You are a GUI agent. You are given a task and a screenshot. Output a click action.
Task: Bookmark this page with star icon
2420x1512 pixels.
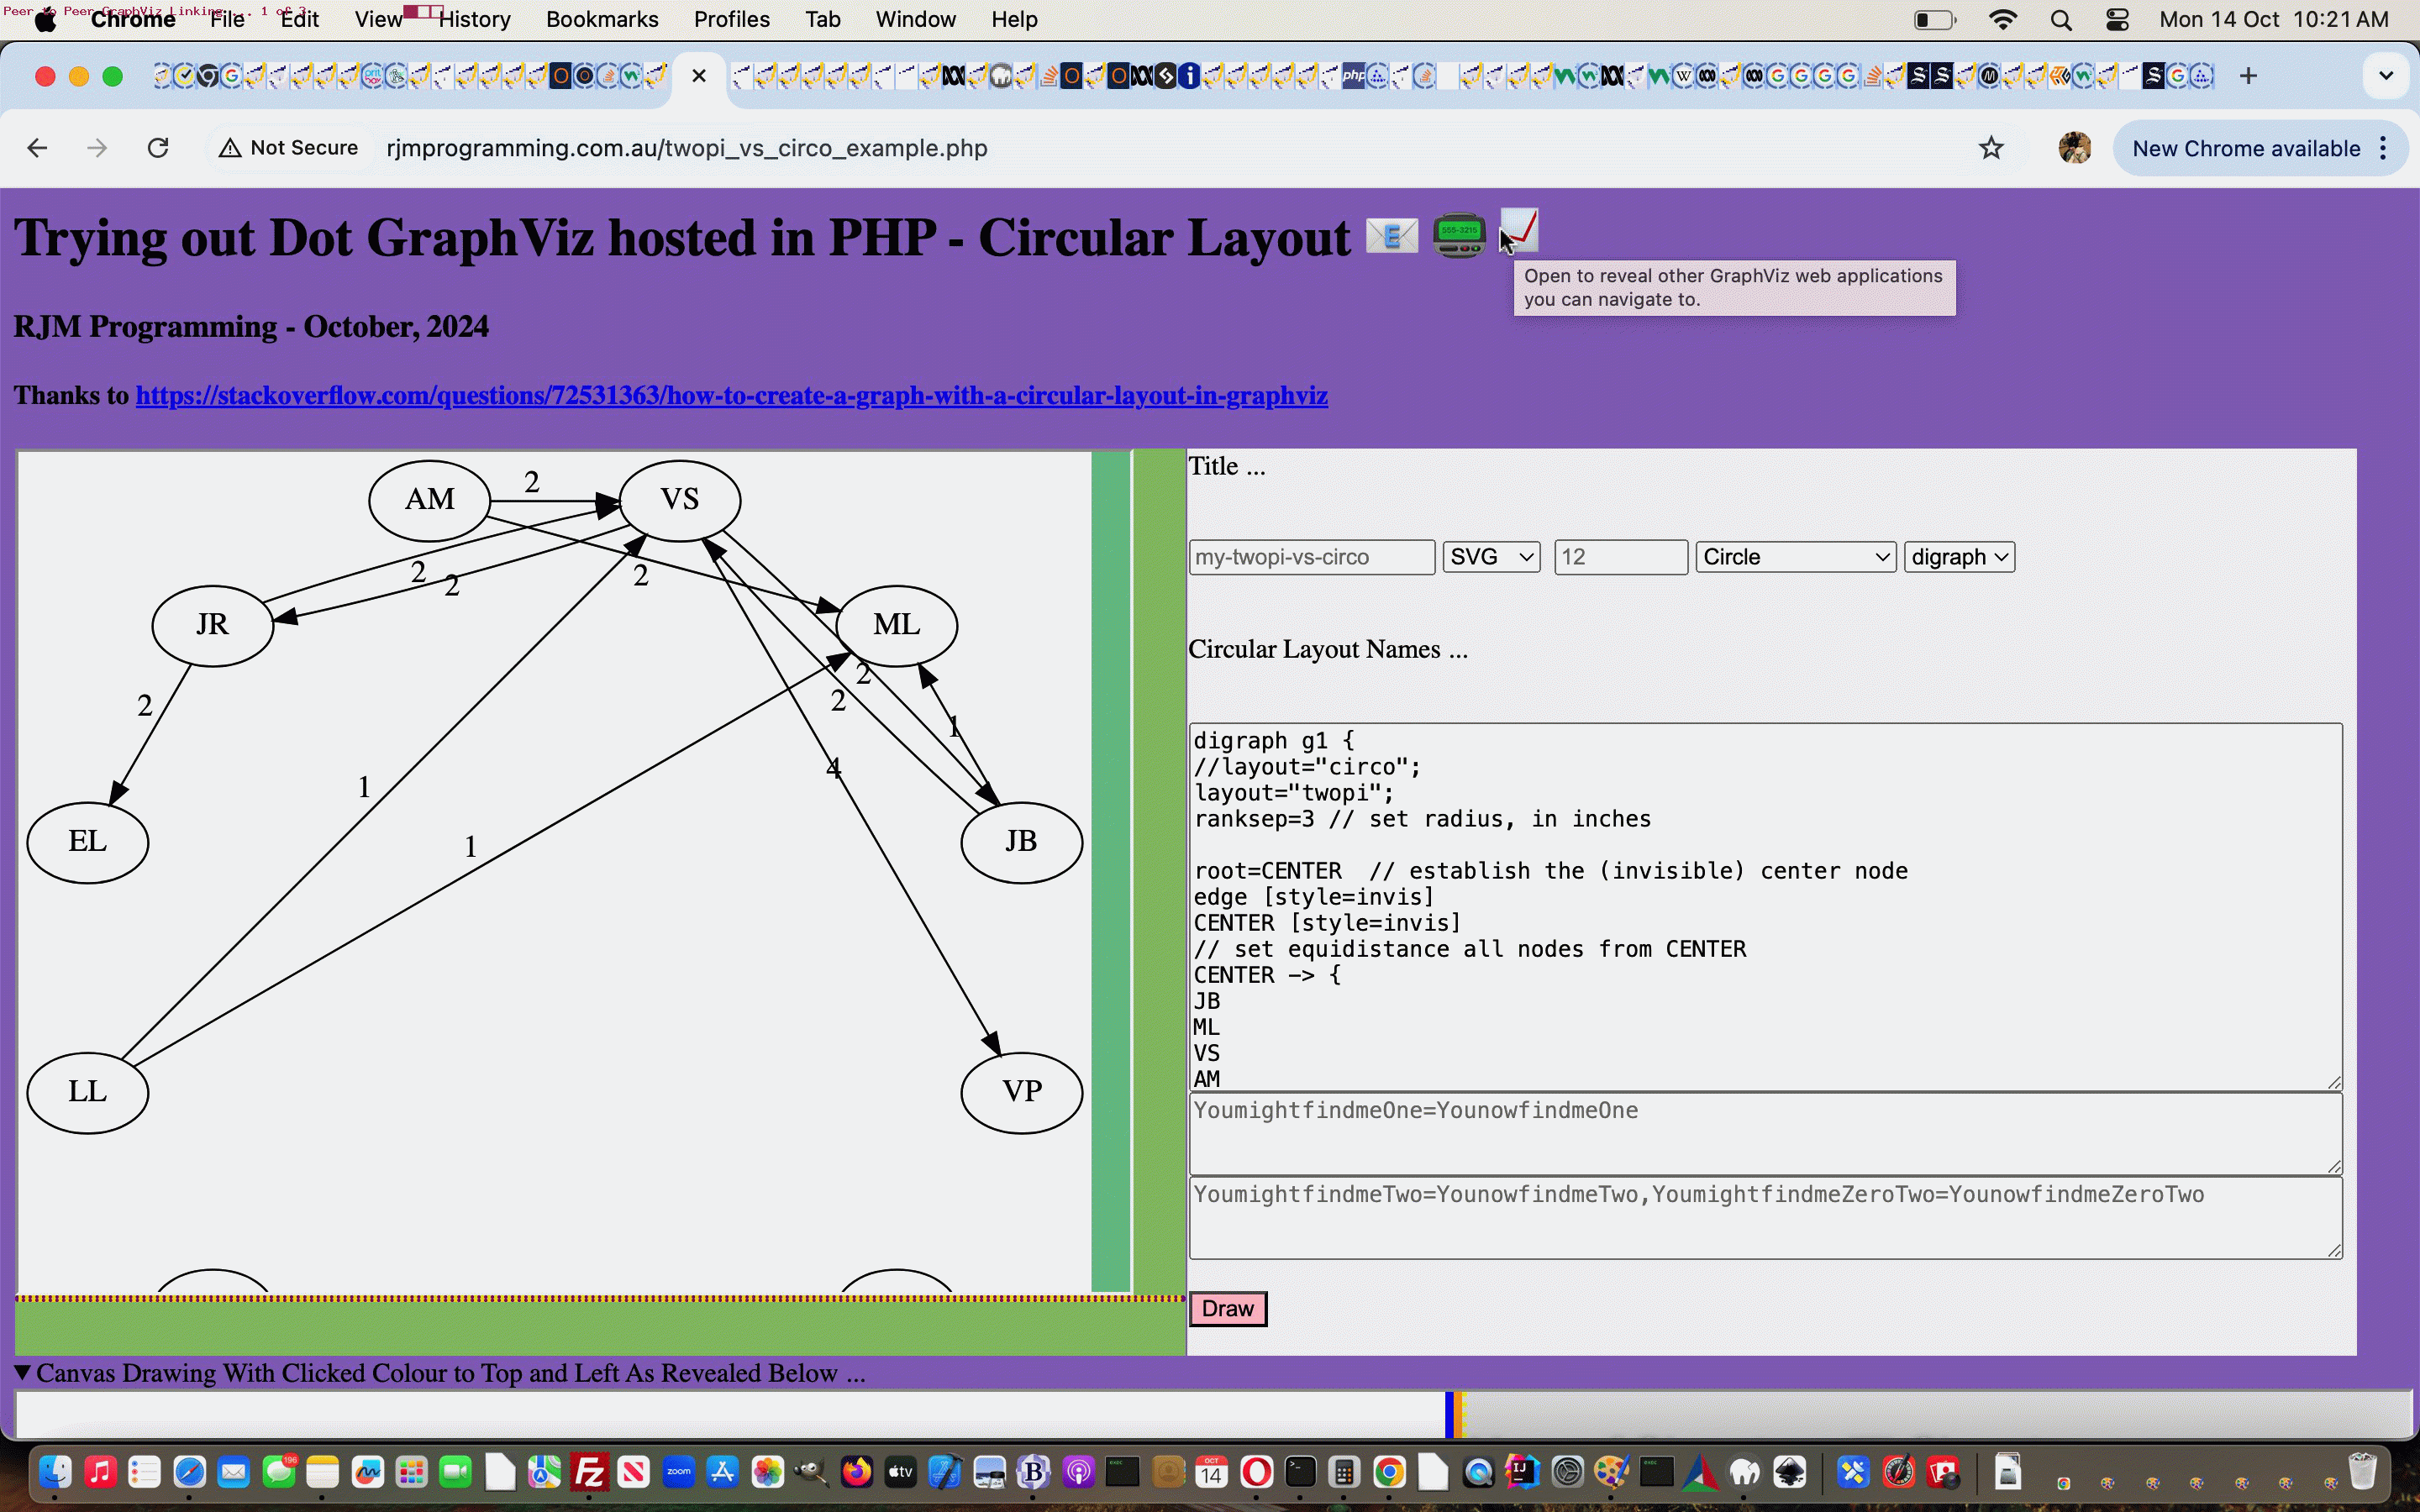click(x=1991, y=148)
